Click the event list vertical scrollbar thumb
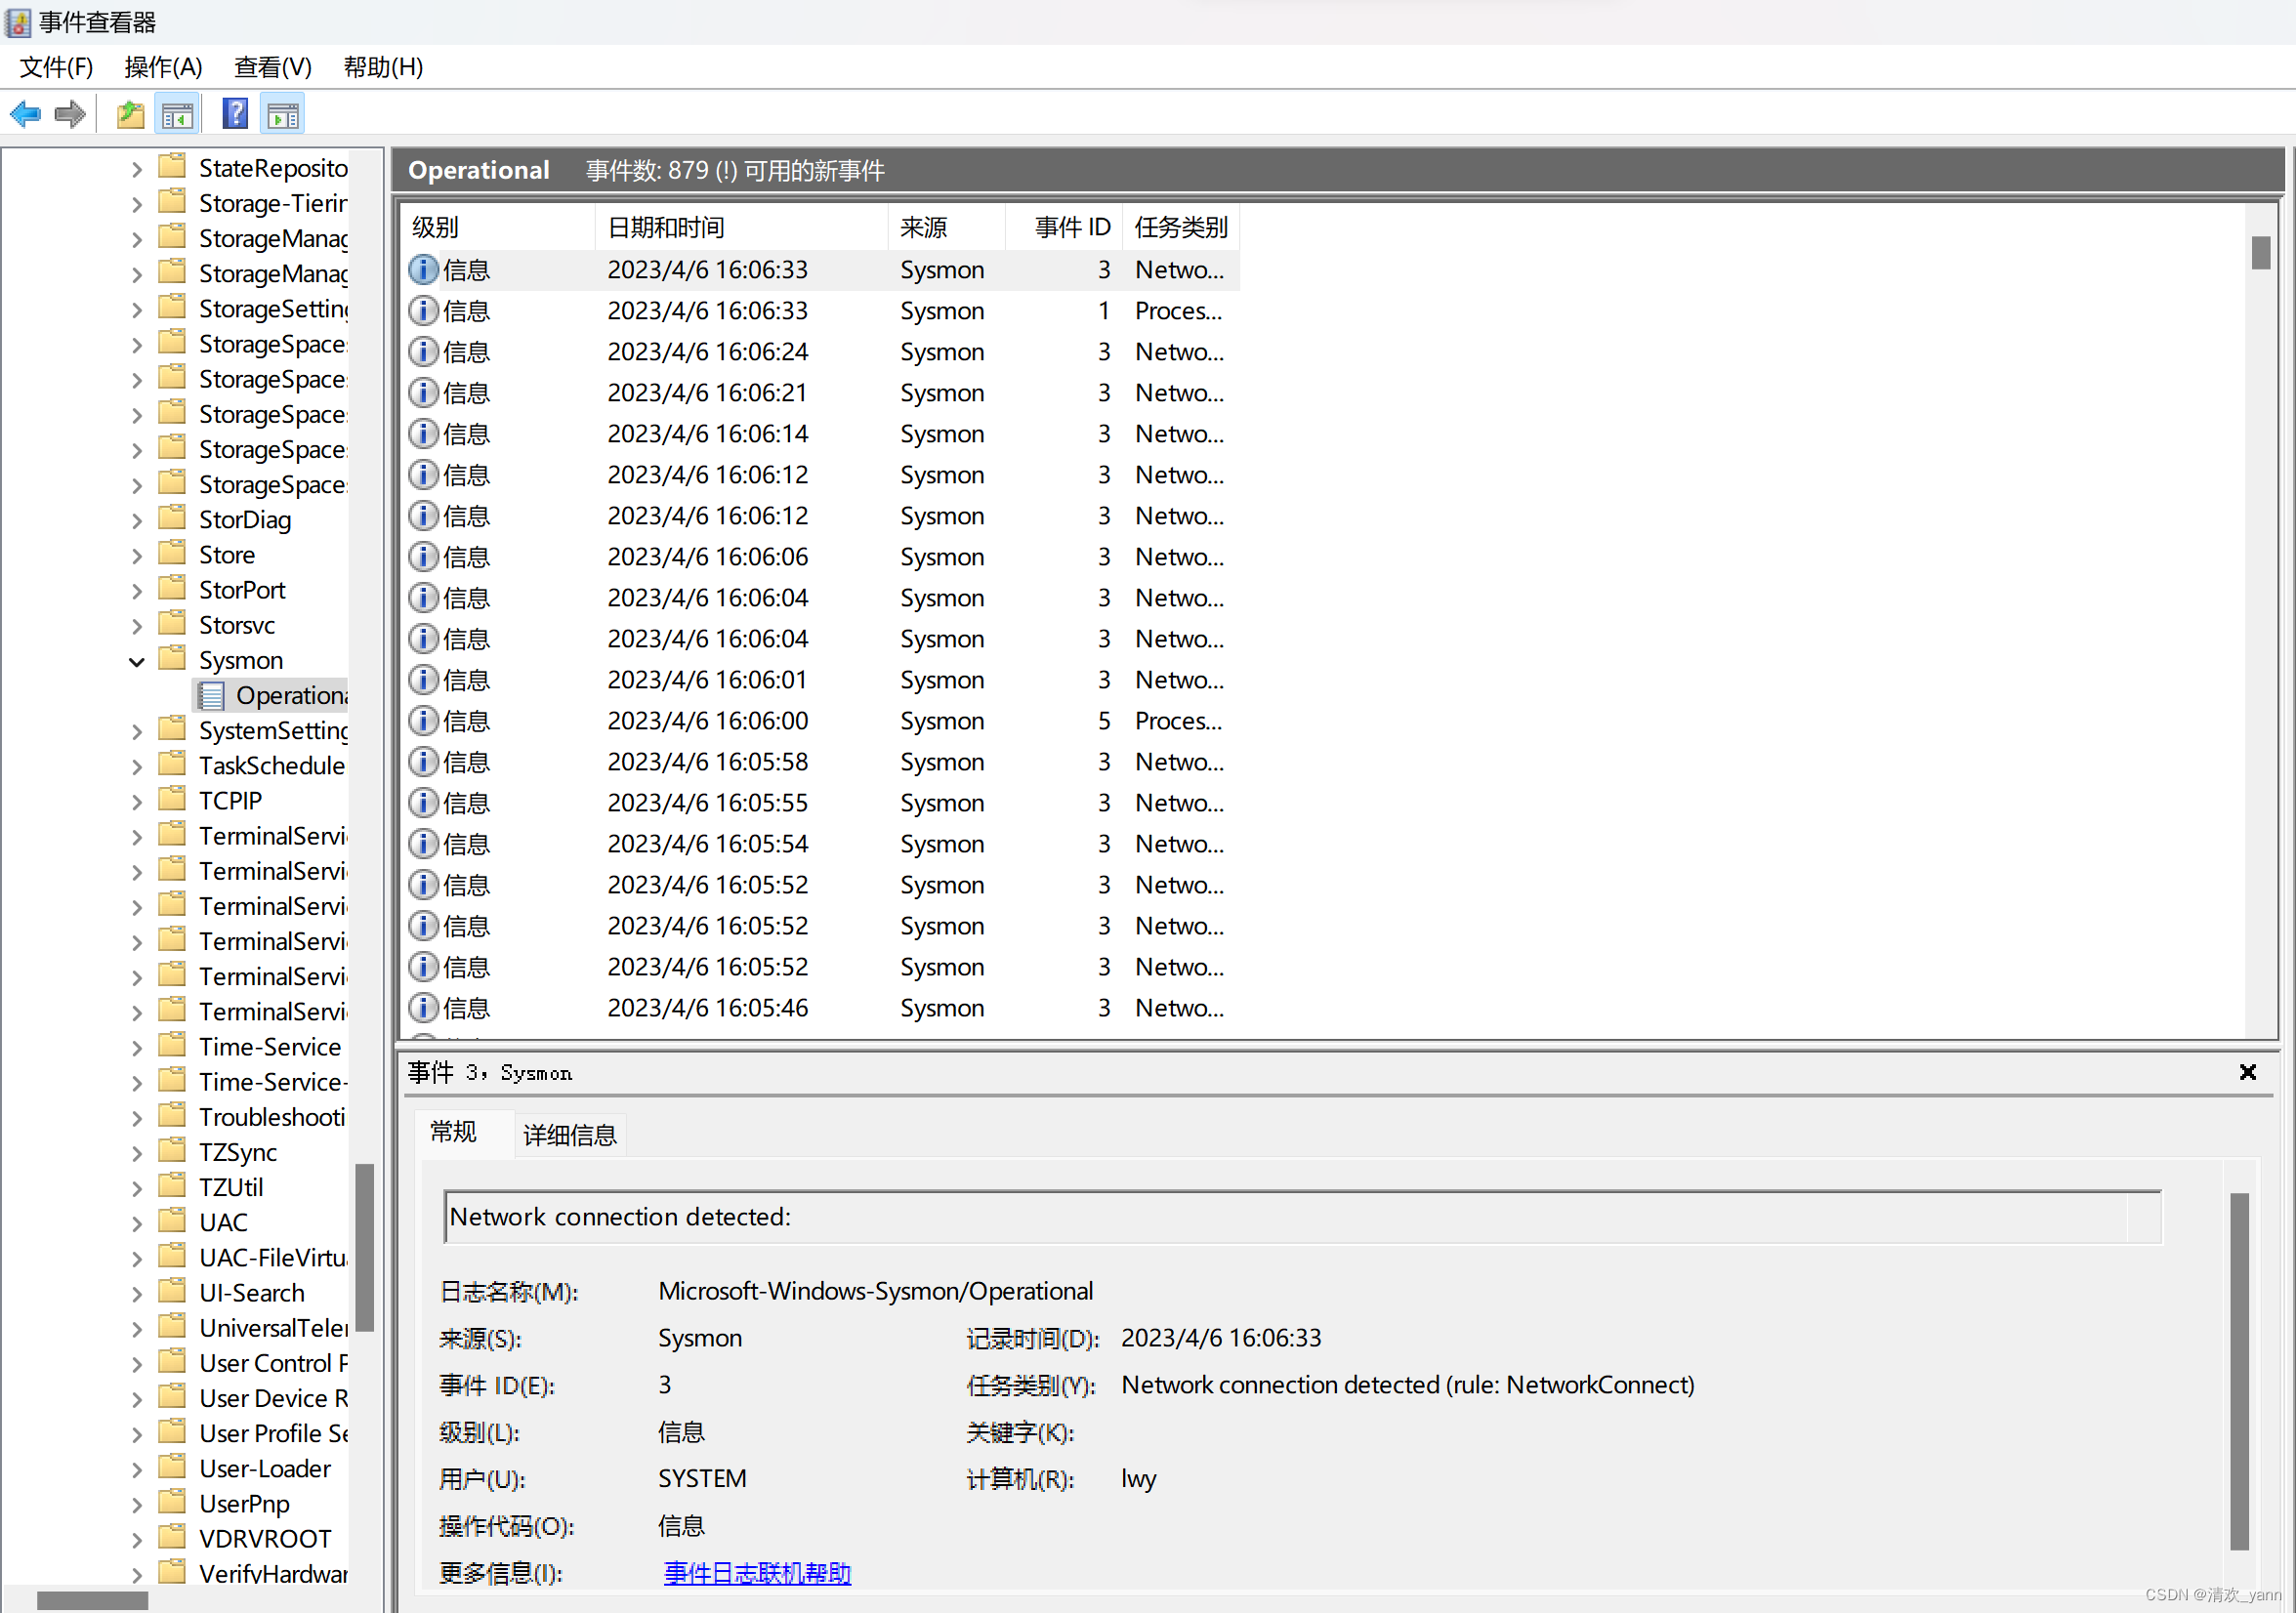The height and width of the screenshot is (1613, 2296). point(2260,252)
